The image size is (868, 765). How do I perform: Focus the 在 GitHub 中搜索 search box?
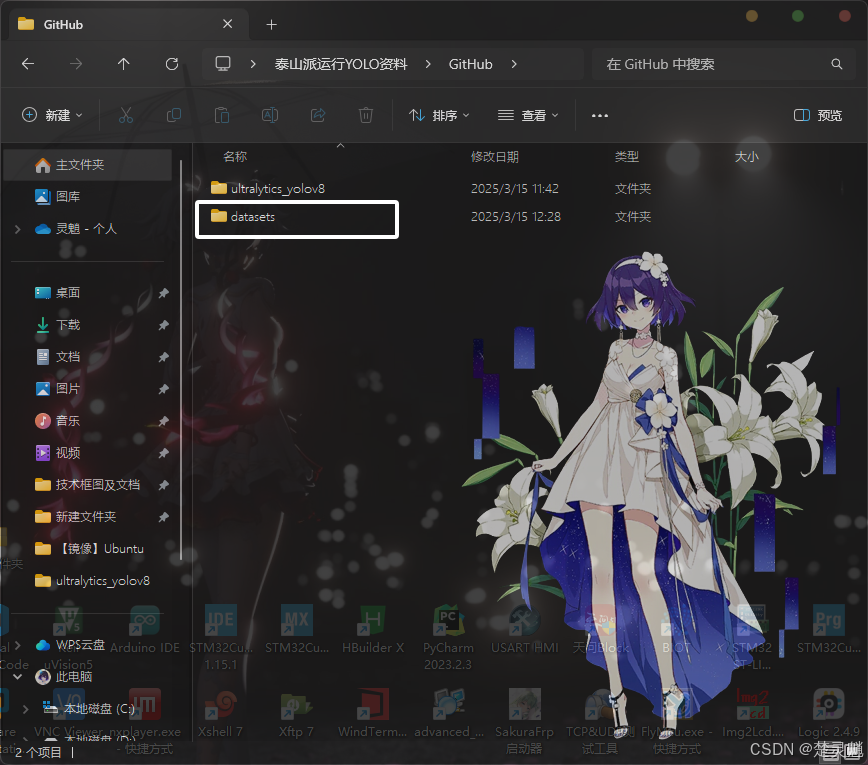pyautogui.click(x=724, y=64)
